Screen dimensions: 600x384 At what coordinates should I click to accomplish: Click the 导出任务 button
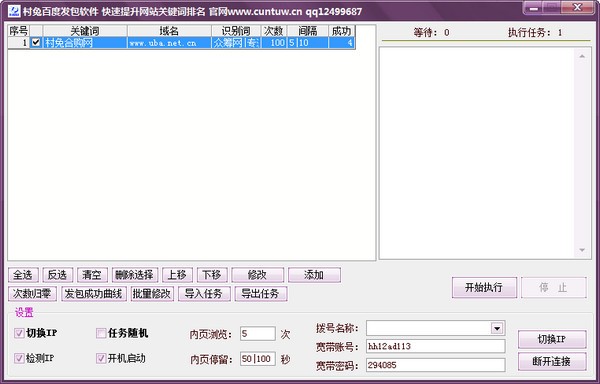click(261, 294)
